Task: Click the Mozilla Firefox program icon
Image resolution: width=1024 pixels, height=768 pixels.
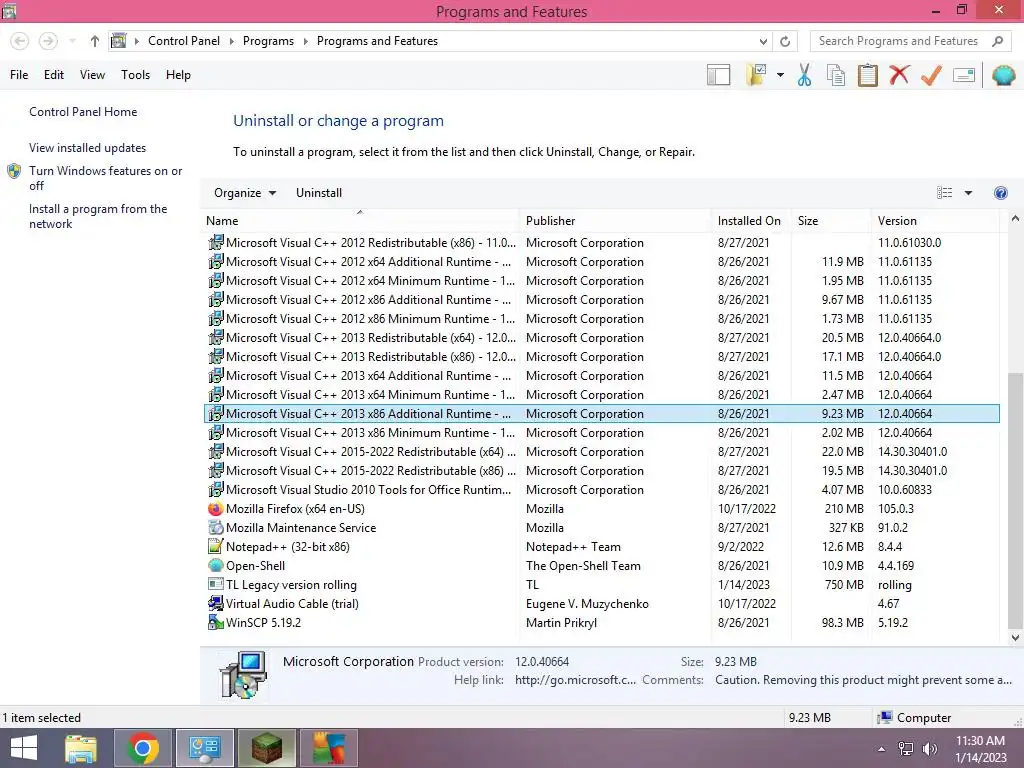Action: point(216,509)
